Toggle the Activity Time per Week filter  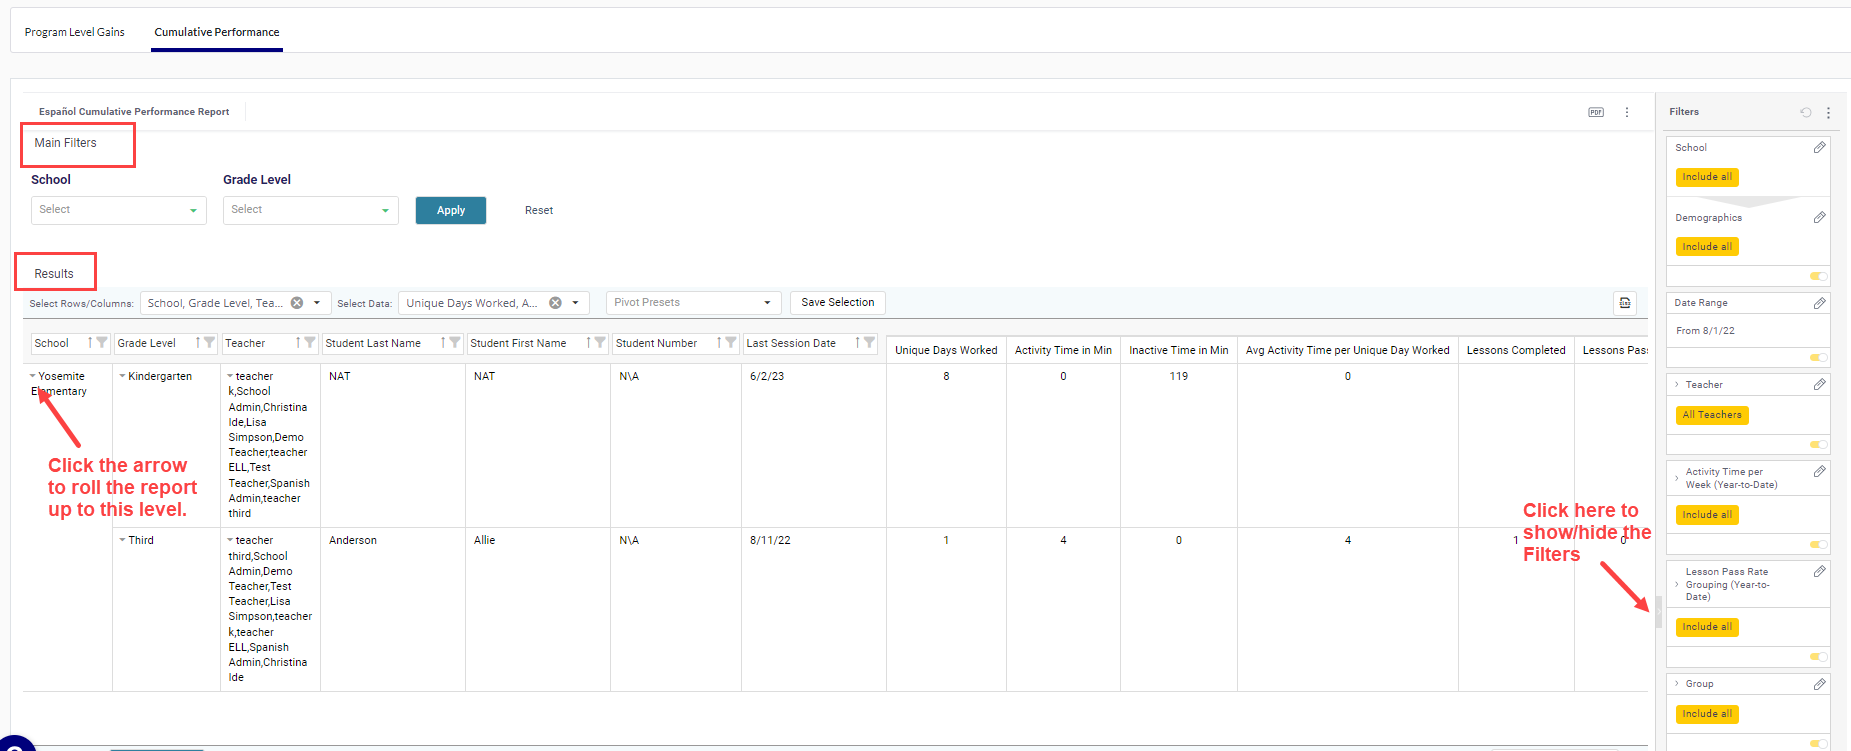(1818, 545)
